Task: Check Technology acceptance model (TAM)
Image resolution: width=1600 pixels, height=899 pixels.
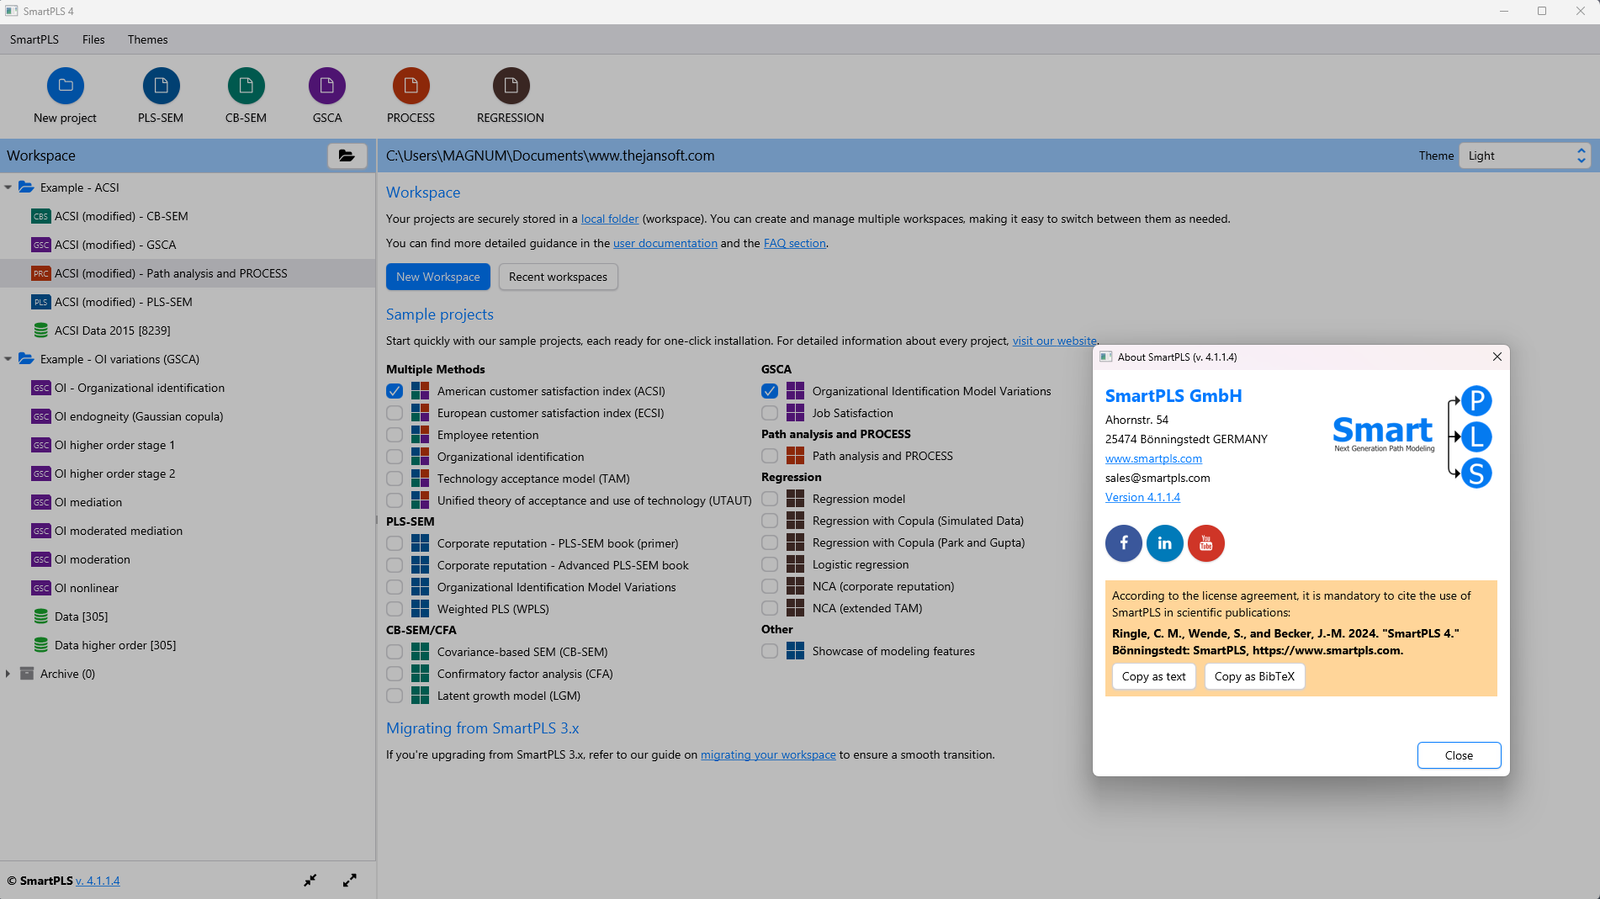Action: [395, 478]
